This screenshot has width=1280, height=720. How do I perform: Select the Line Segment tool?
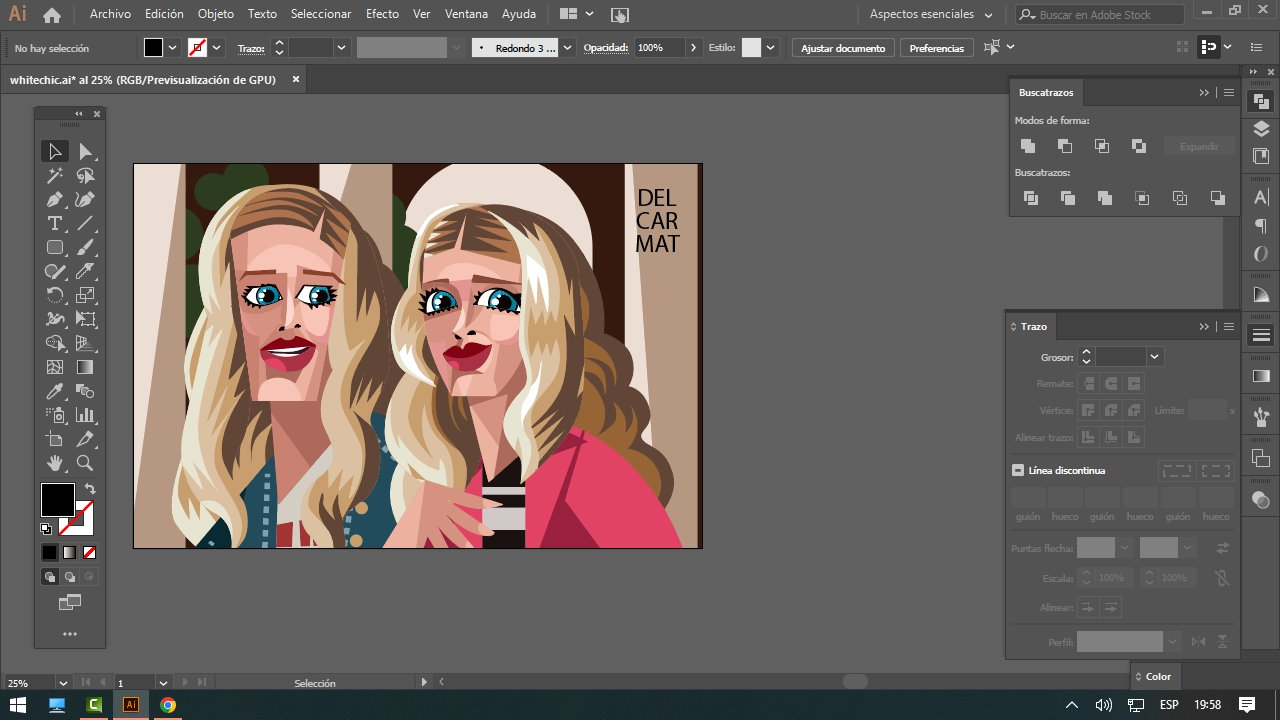86,223
